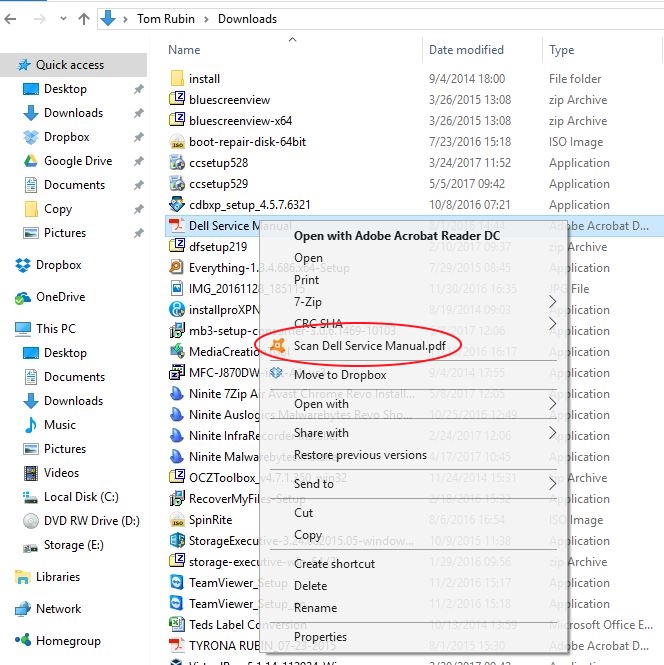Choose Cut in context menu
Image resolution: width=664 pixels, height=665 pixels.
[303, 513]
